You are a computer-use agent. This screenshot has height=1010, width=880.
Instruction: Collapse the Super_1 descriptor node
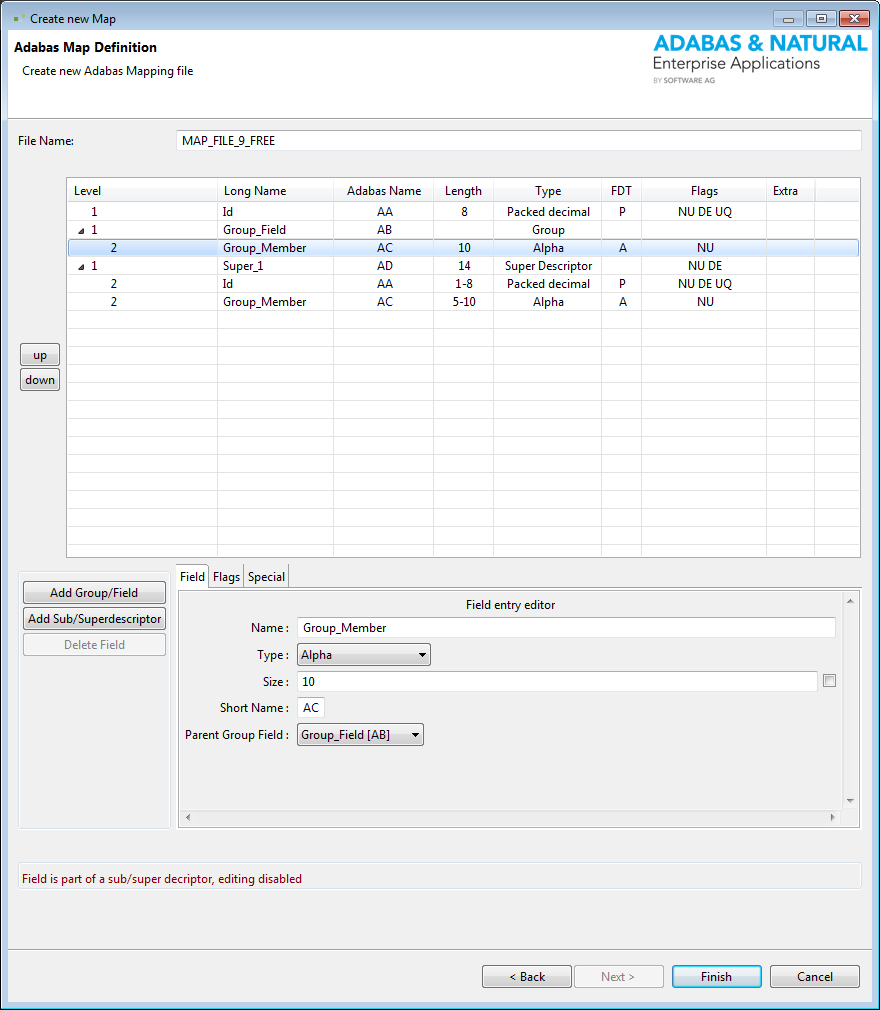tap(79, 265)
